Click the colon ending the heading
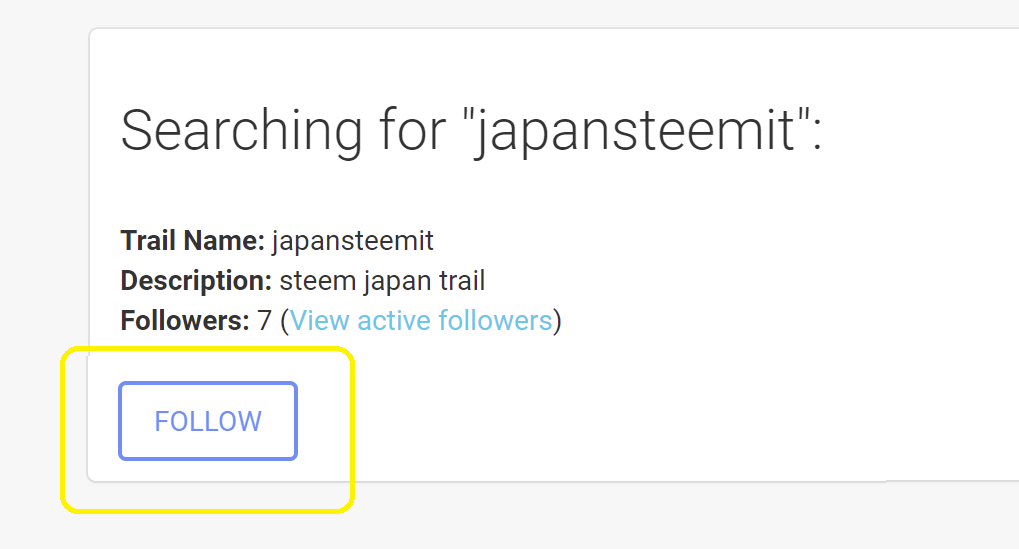 pyautogui.click(x=815, y=140)
